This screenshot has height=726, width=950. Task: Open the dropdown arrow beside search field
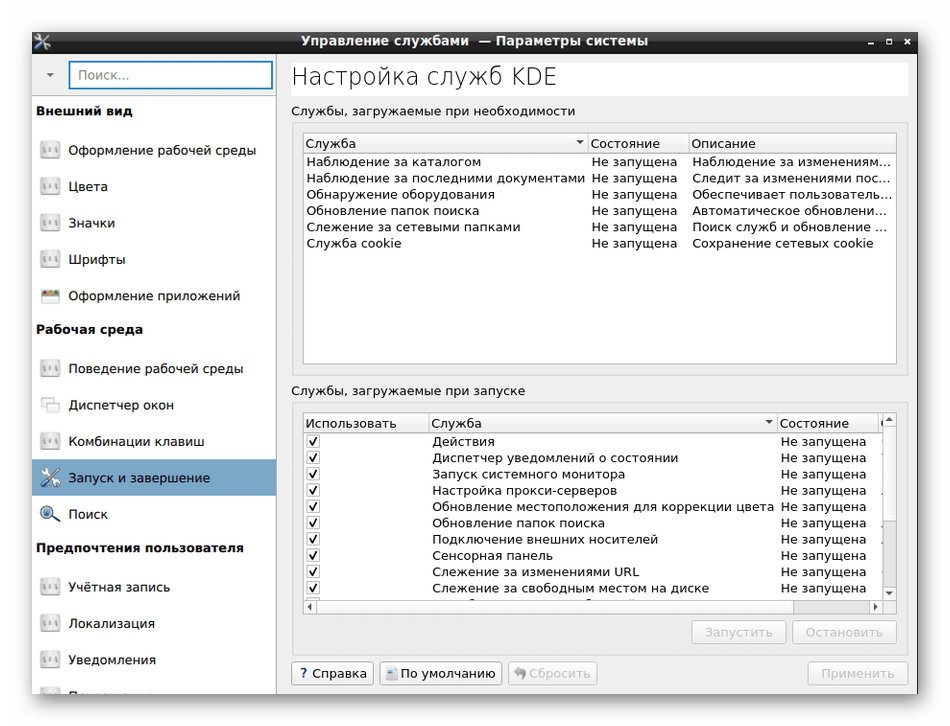(50, 75)
